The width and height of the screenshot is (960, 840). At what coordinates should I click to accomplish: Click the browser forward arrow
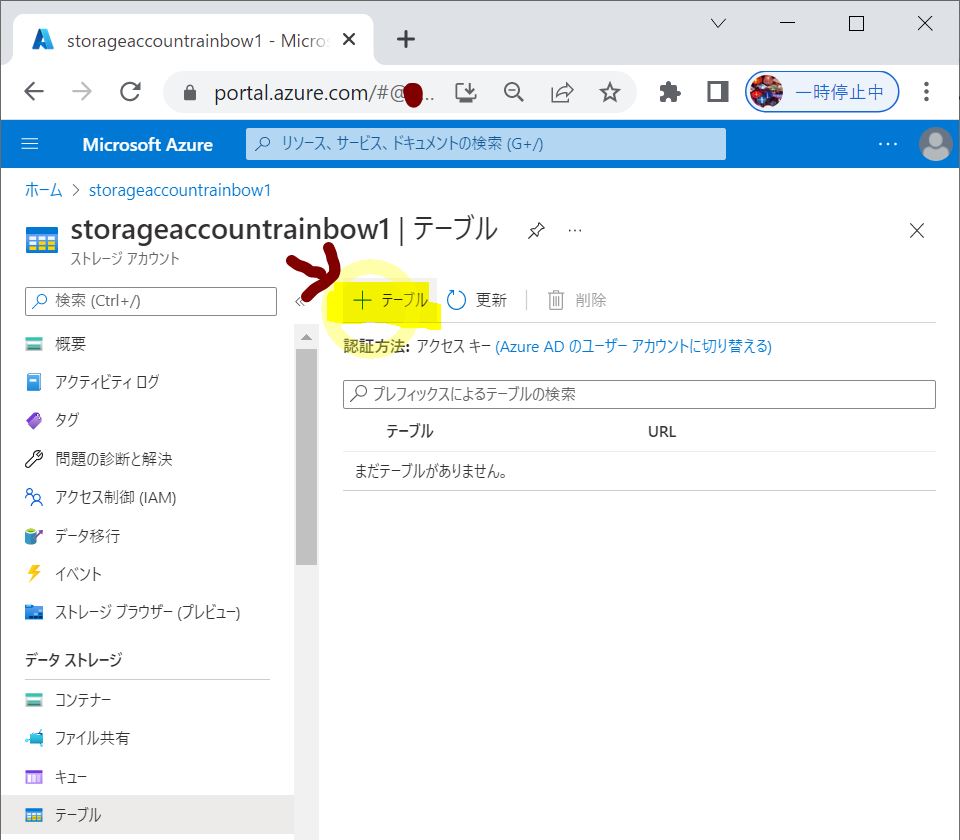point(81,92)
